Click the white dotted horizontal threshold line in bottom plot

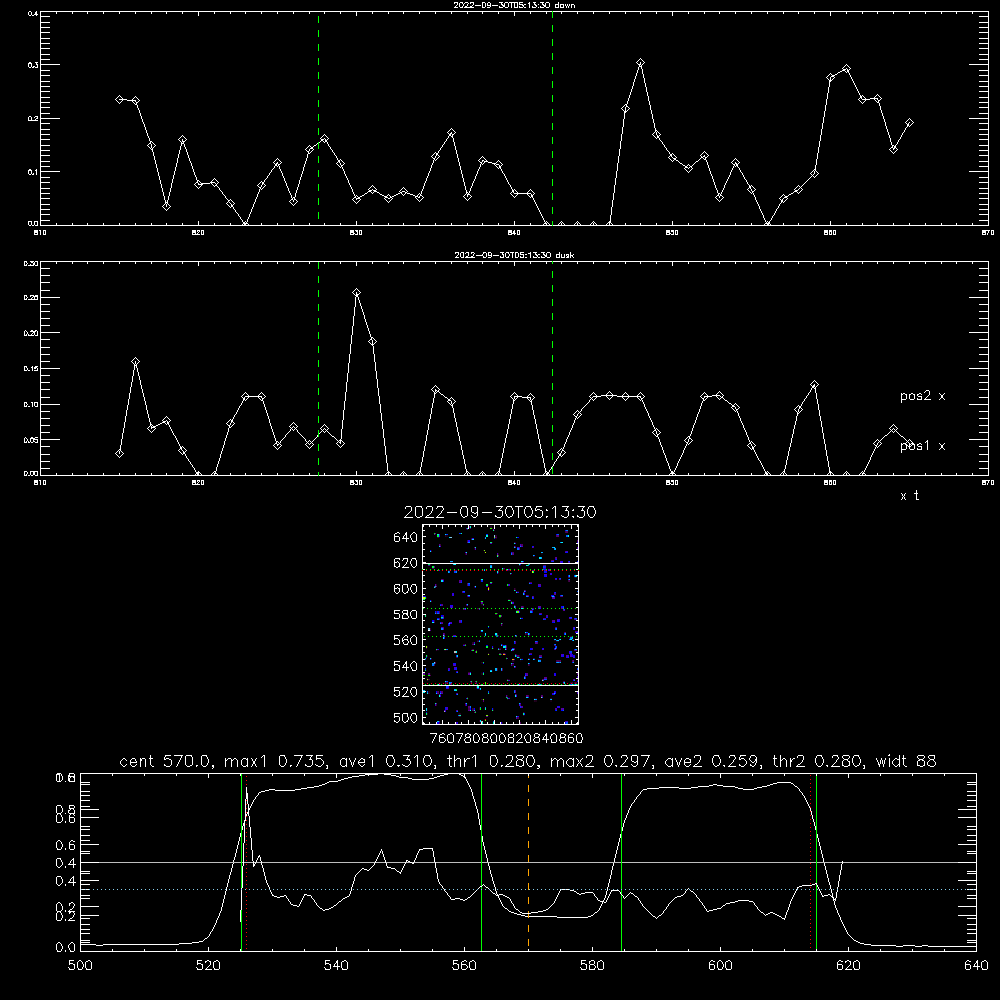coord(528,889)
